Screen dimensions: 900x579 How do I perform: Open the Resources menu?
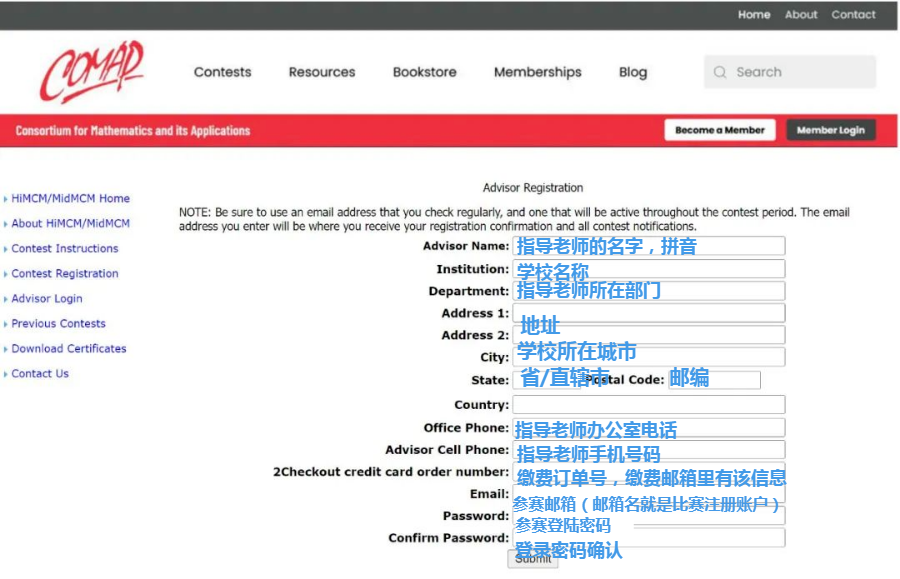[321, 72]
